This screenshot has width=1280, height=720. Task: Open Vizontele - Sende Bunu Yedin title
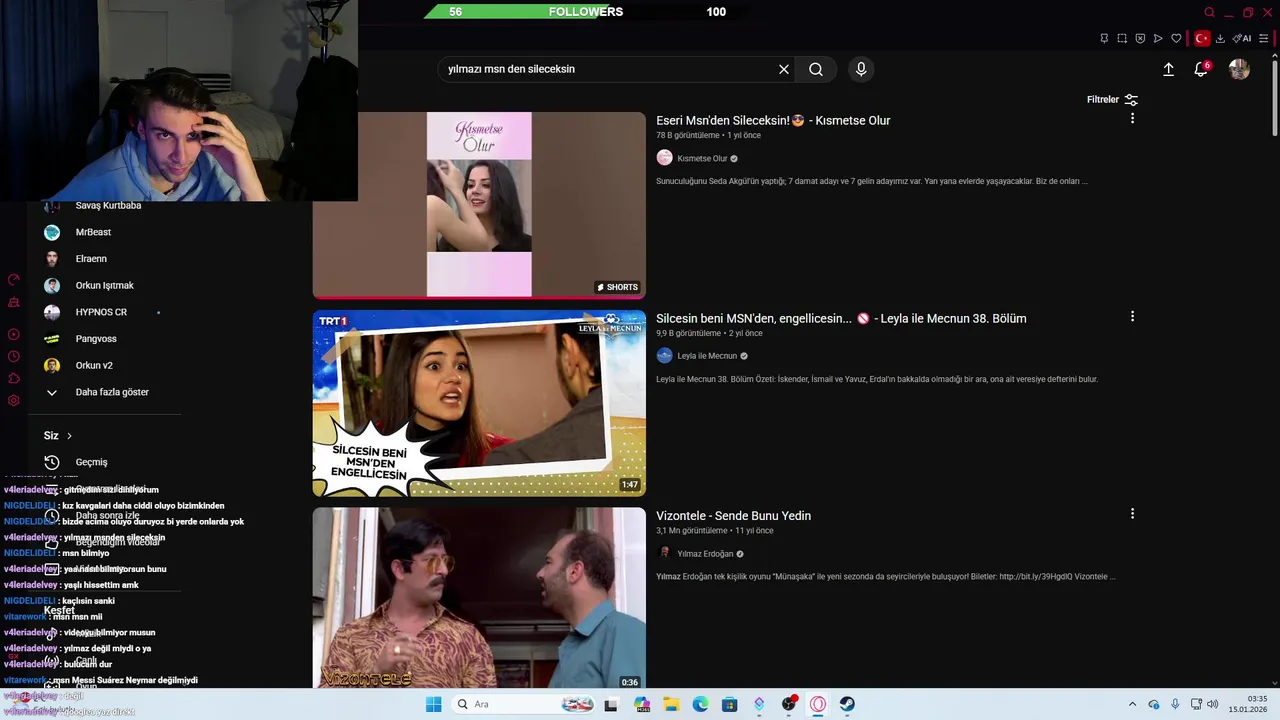733,516
